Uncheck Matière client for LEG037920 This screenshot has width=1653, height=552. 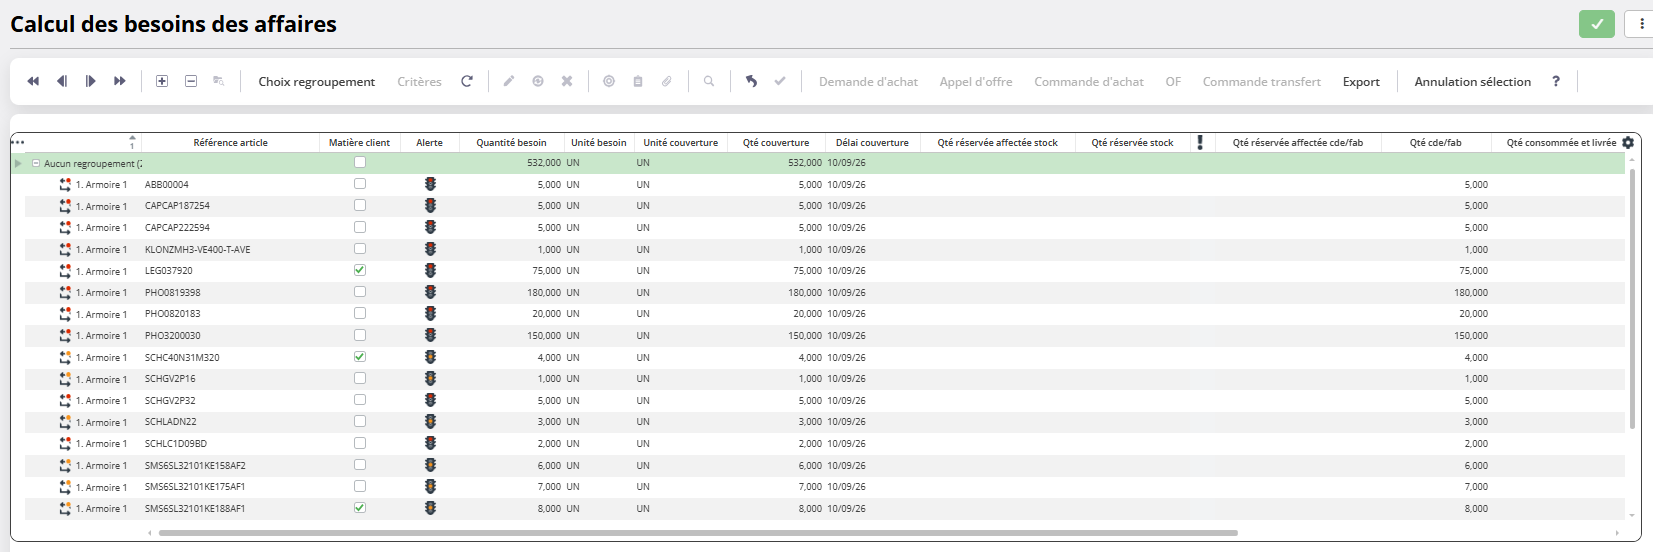coord(360,270)
